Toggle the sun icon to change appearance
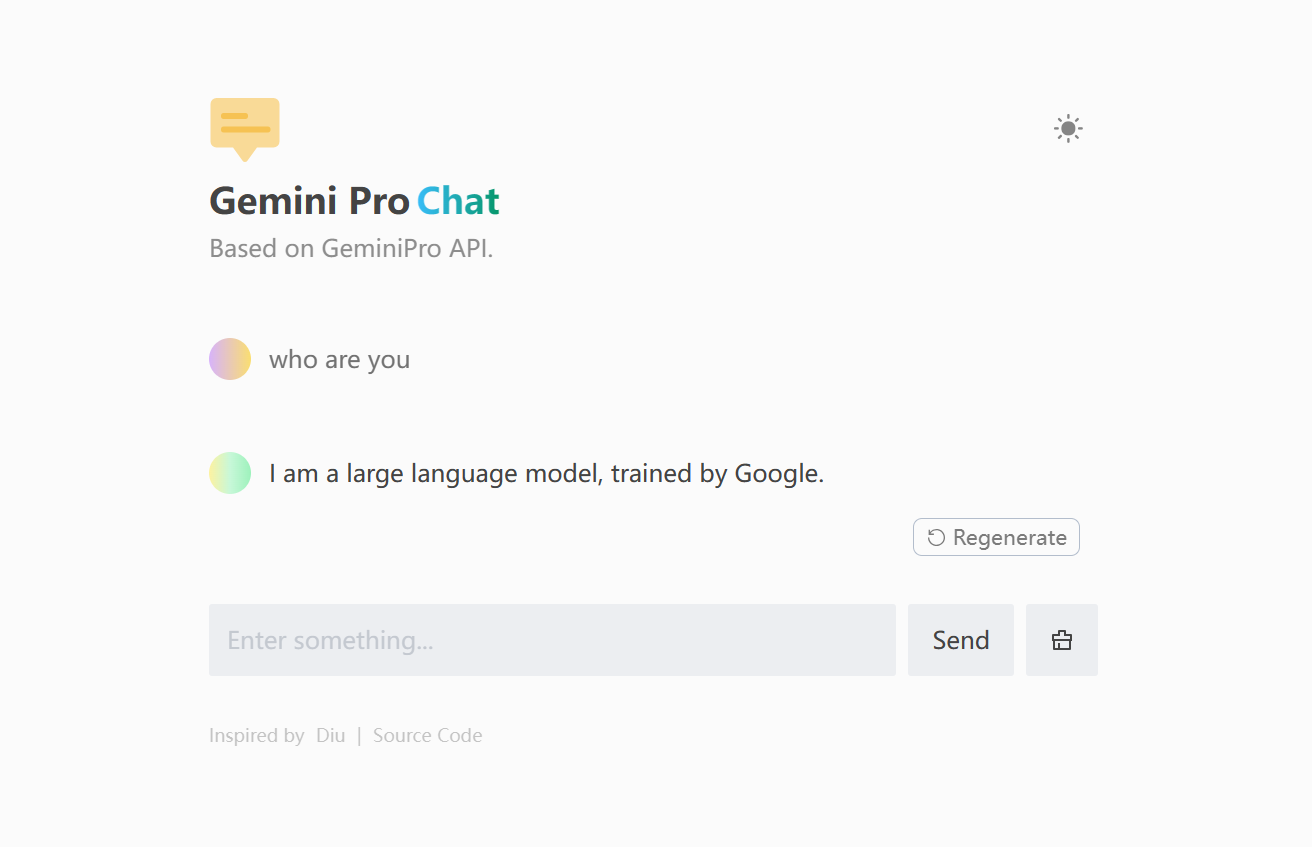The image size is (1312, 847). tap(1067, 128)
